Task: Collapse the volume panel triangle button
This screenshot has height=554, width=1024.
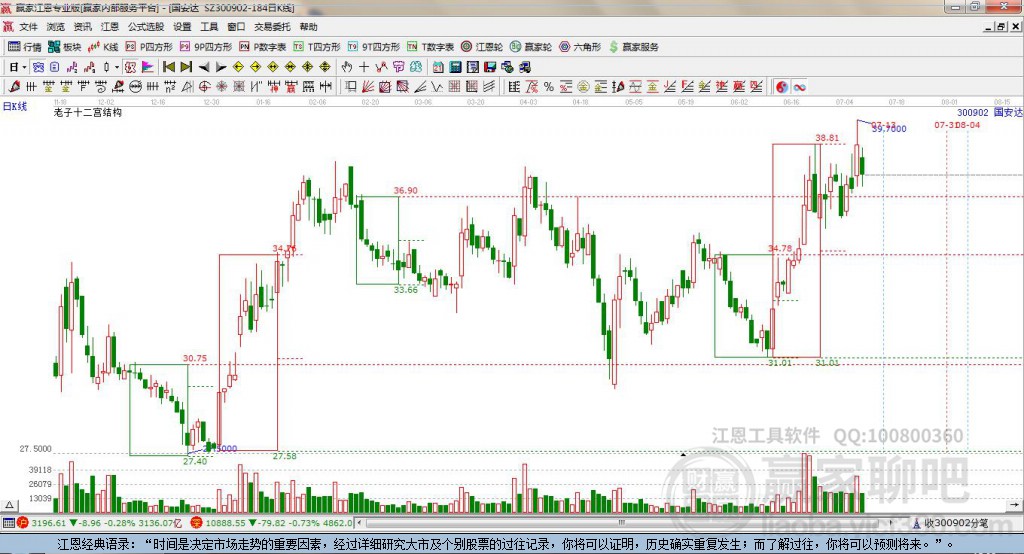Action: 9,505
